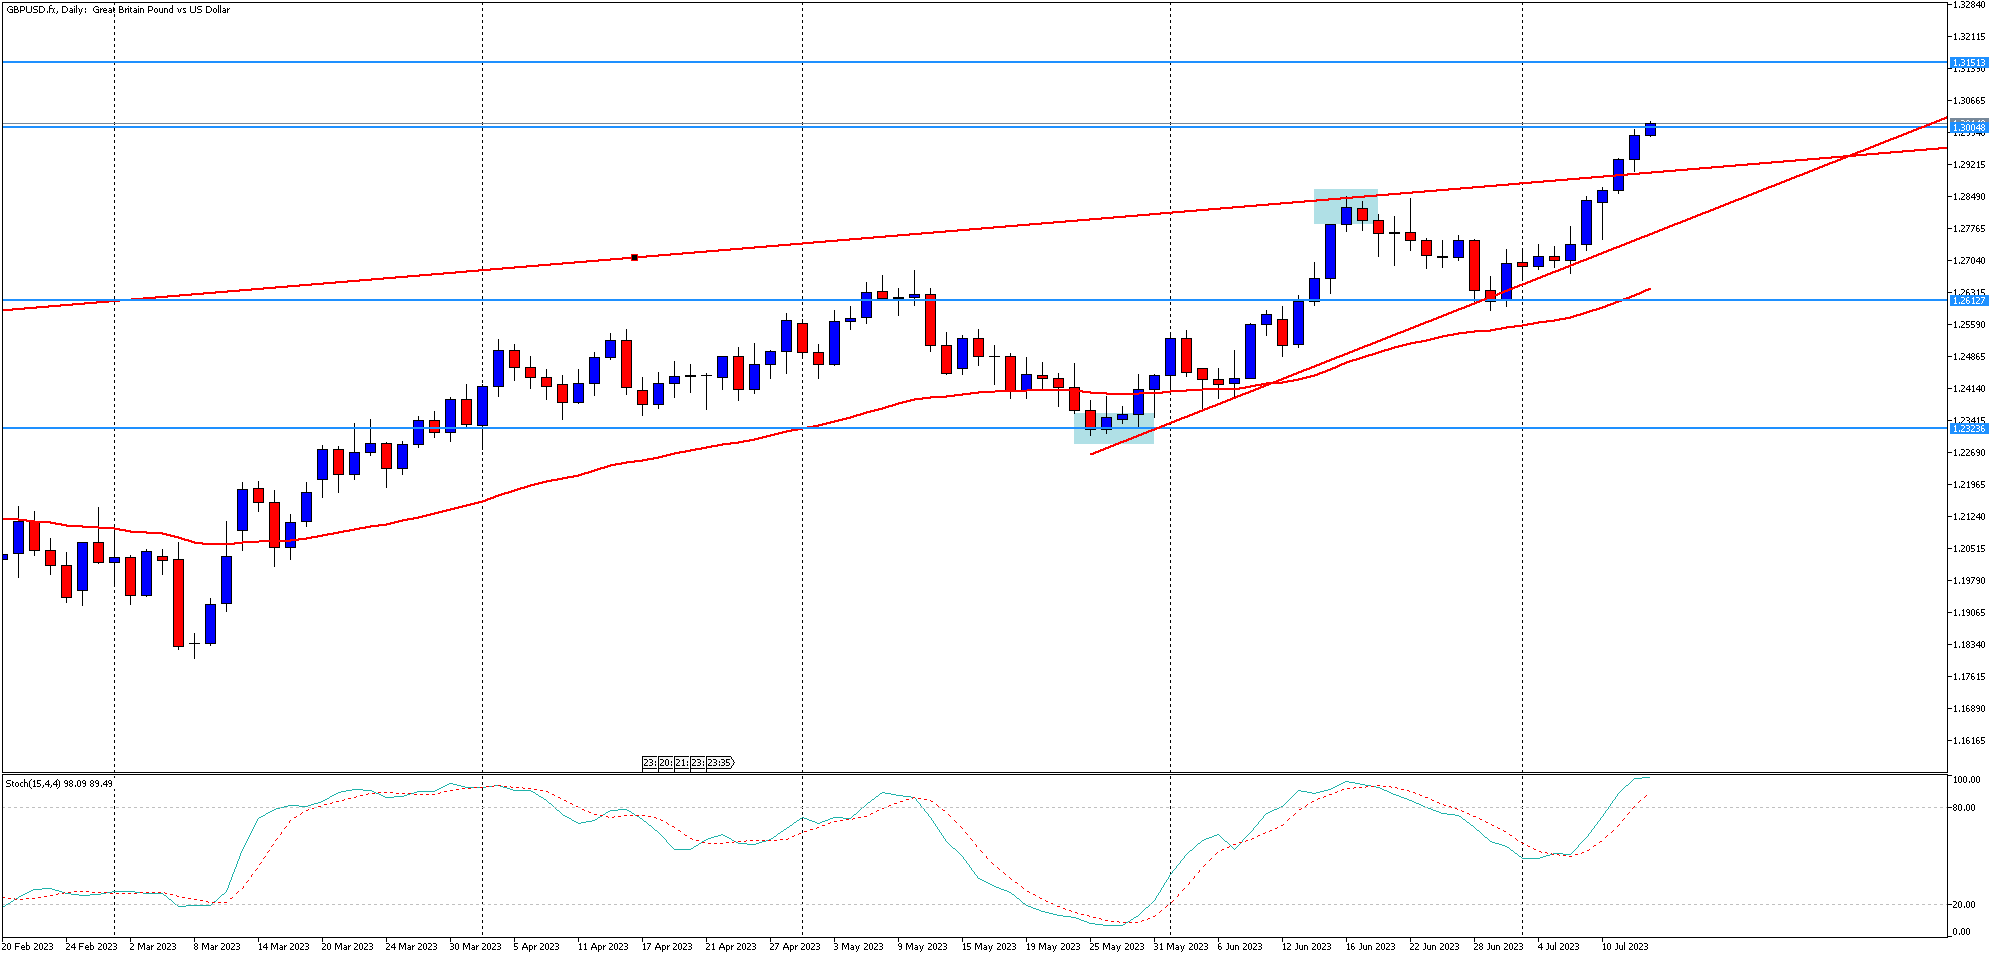Click the 1.18340 price scale value
Viewport: 2000px width, 958px height.
click(1969, 645)
